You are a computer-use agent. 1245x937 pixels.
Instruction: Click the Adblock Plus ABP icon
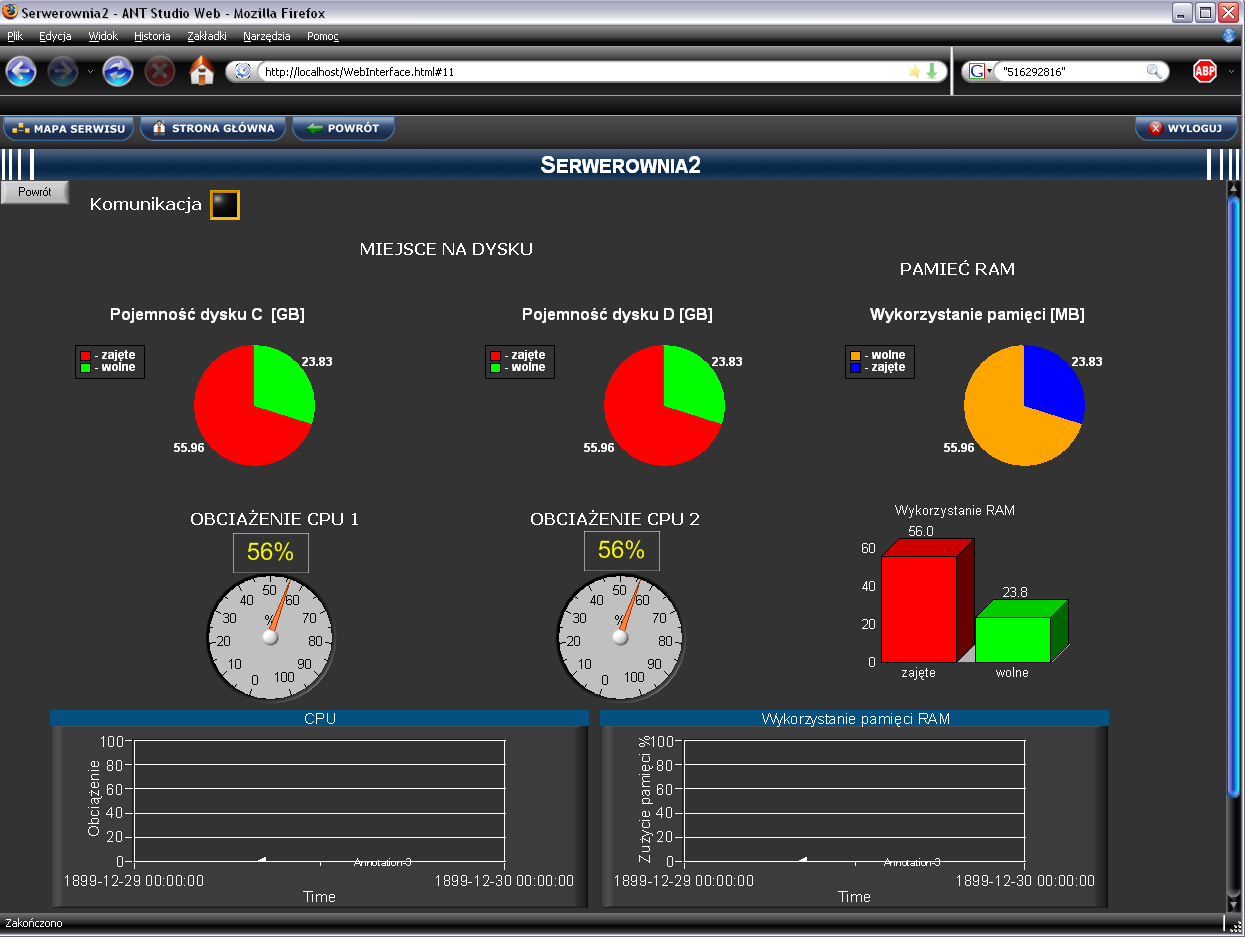1205,71
